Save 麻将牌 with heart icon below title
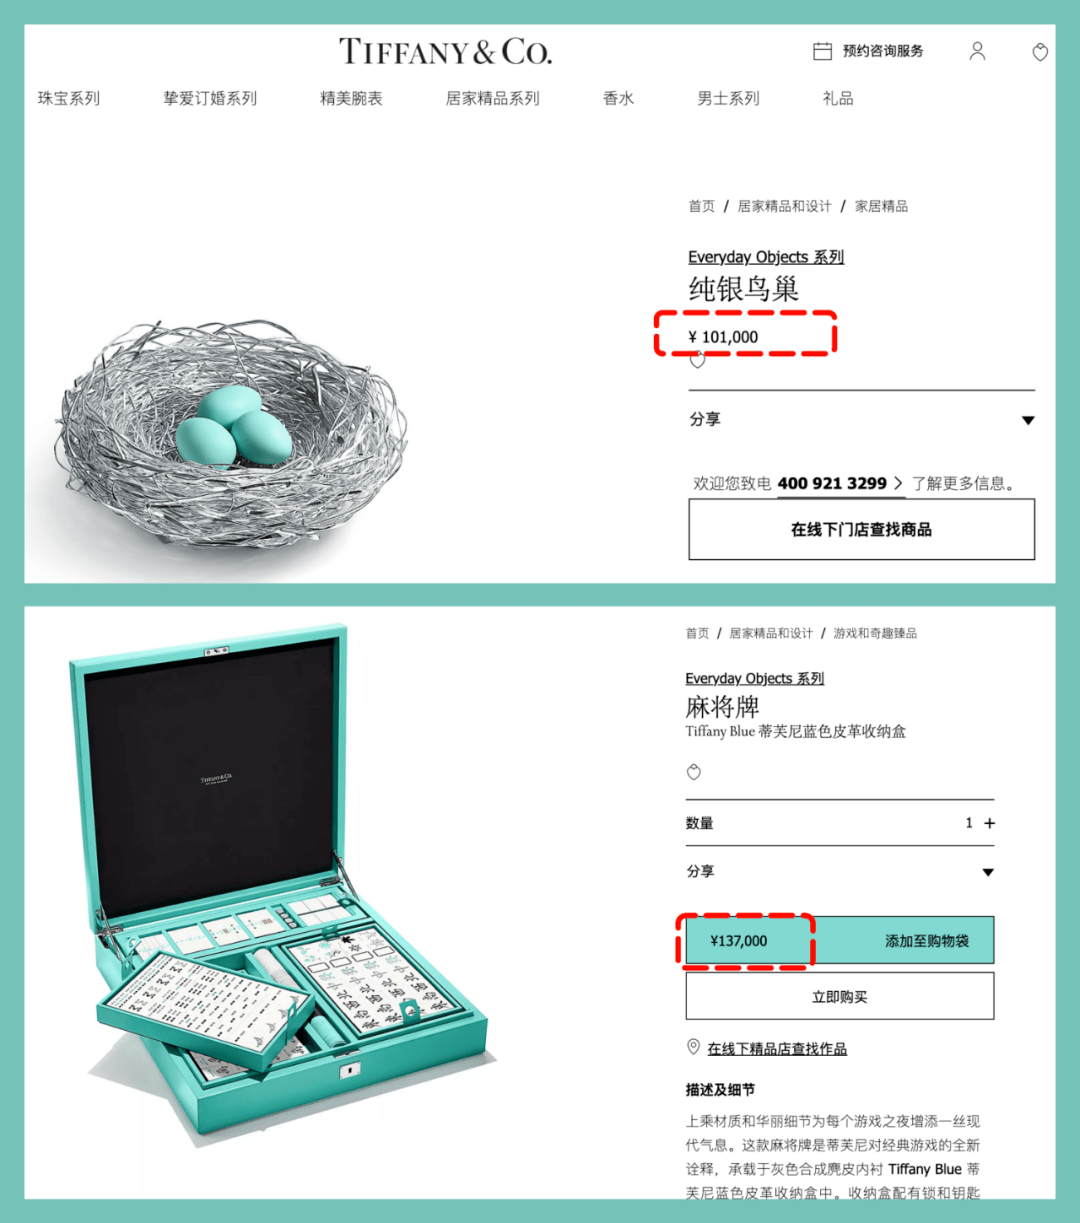Screen dimensions: 1080x1223 [694, 772]
